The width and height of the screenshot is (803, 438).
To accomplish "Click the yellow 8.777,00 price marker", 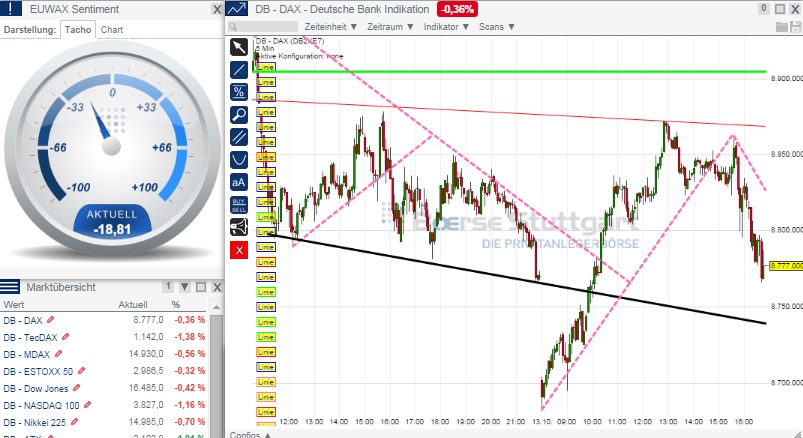I will coord(786,265).
